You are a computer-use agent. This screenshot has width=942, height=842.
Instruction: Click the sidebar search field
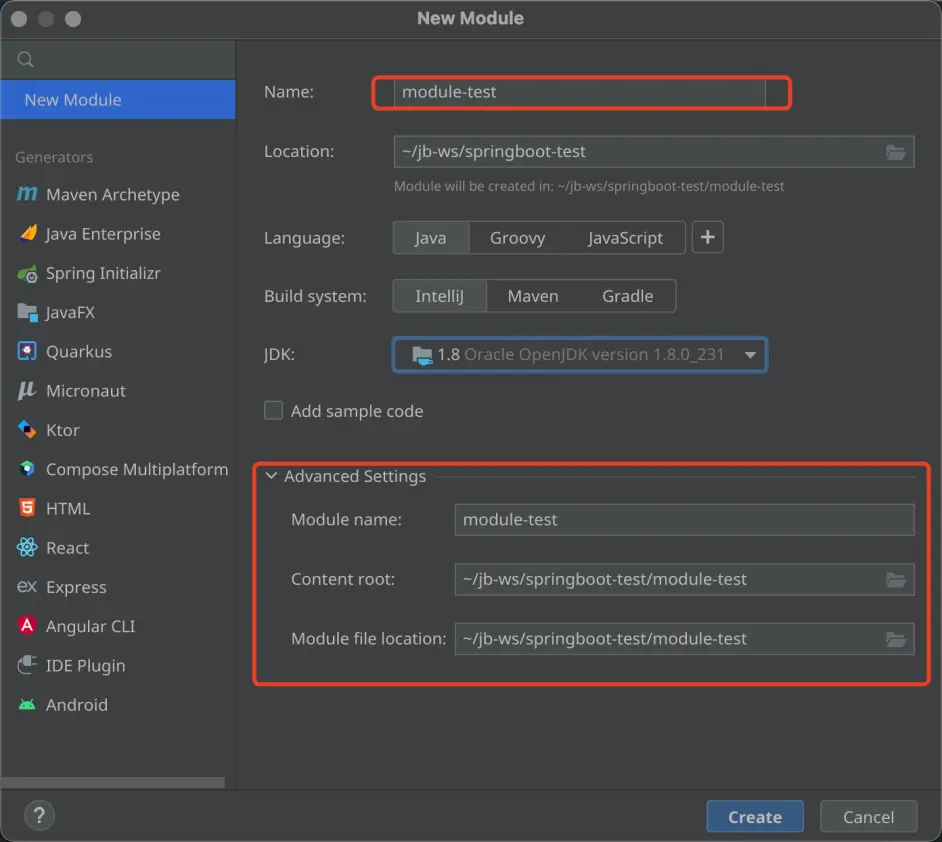(118, 59)
